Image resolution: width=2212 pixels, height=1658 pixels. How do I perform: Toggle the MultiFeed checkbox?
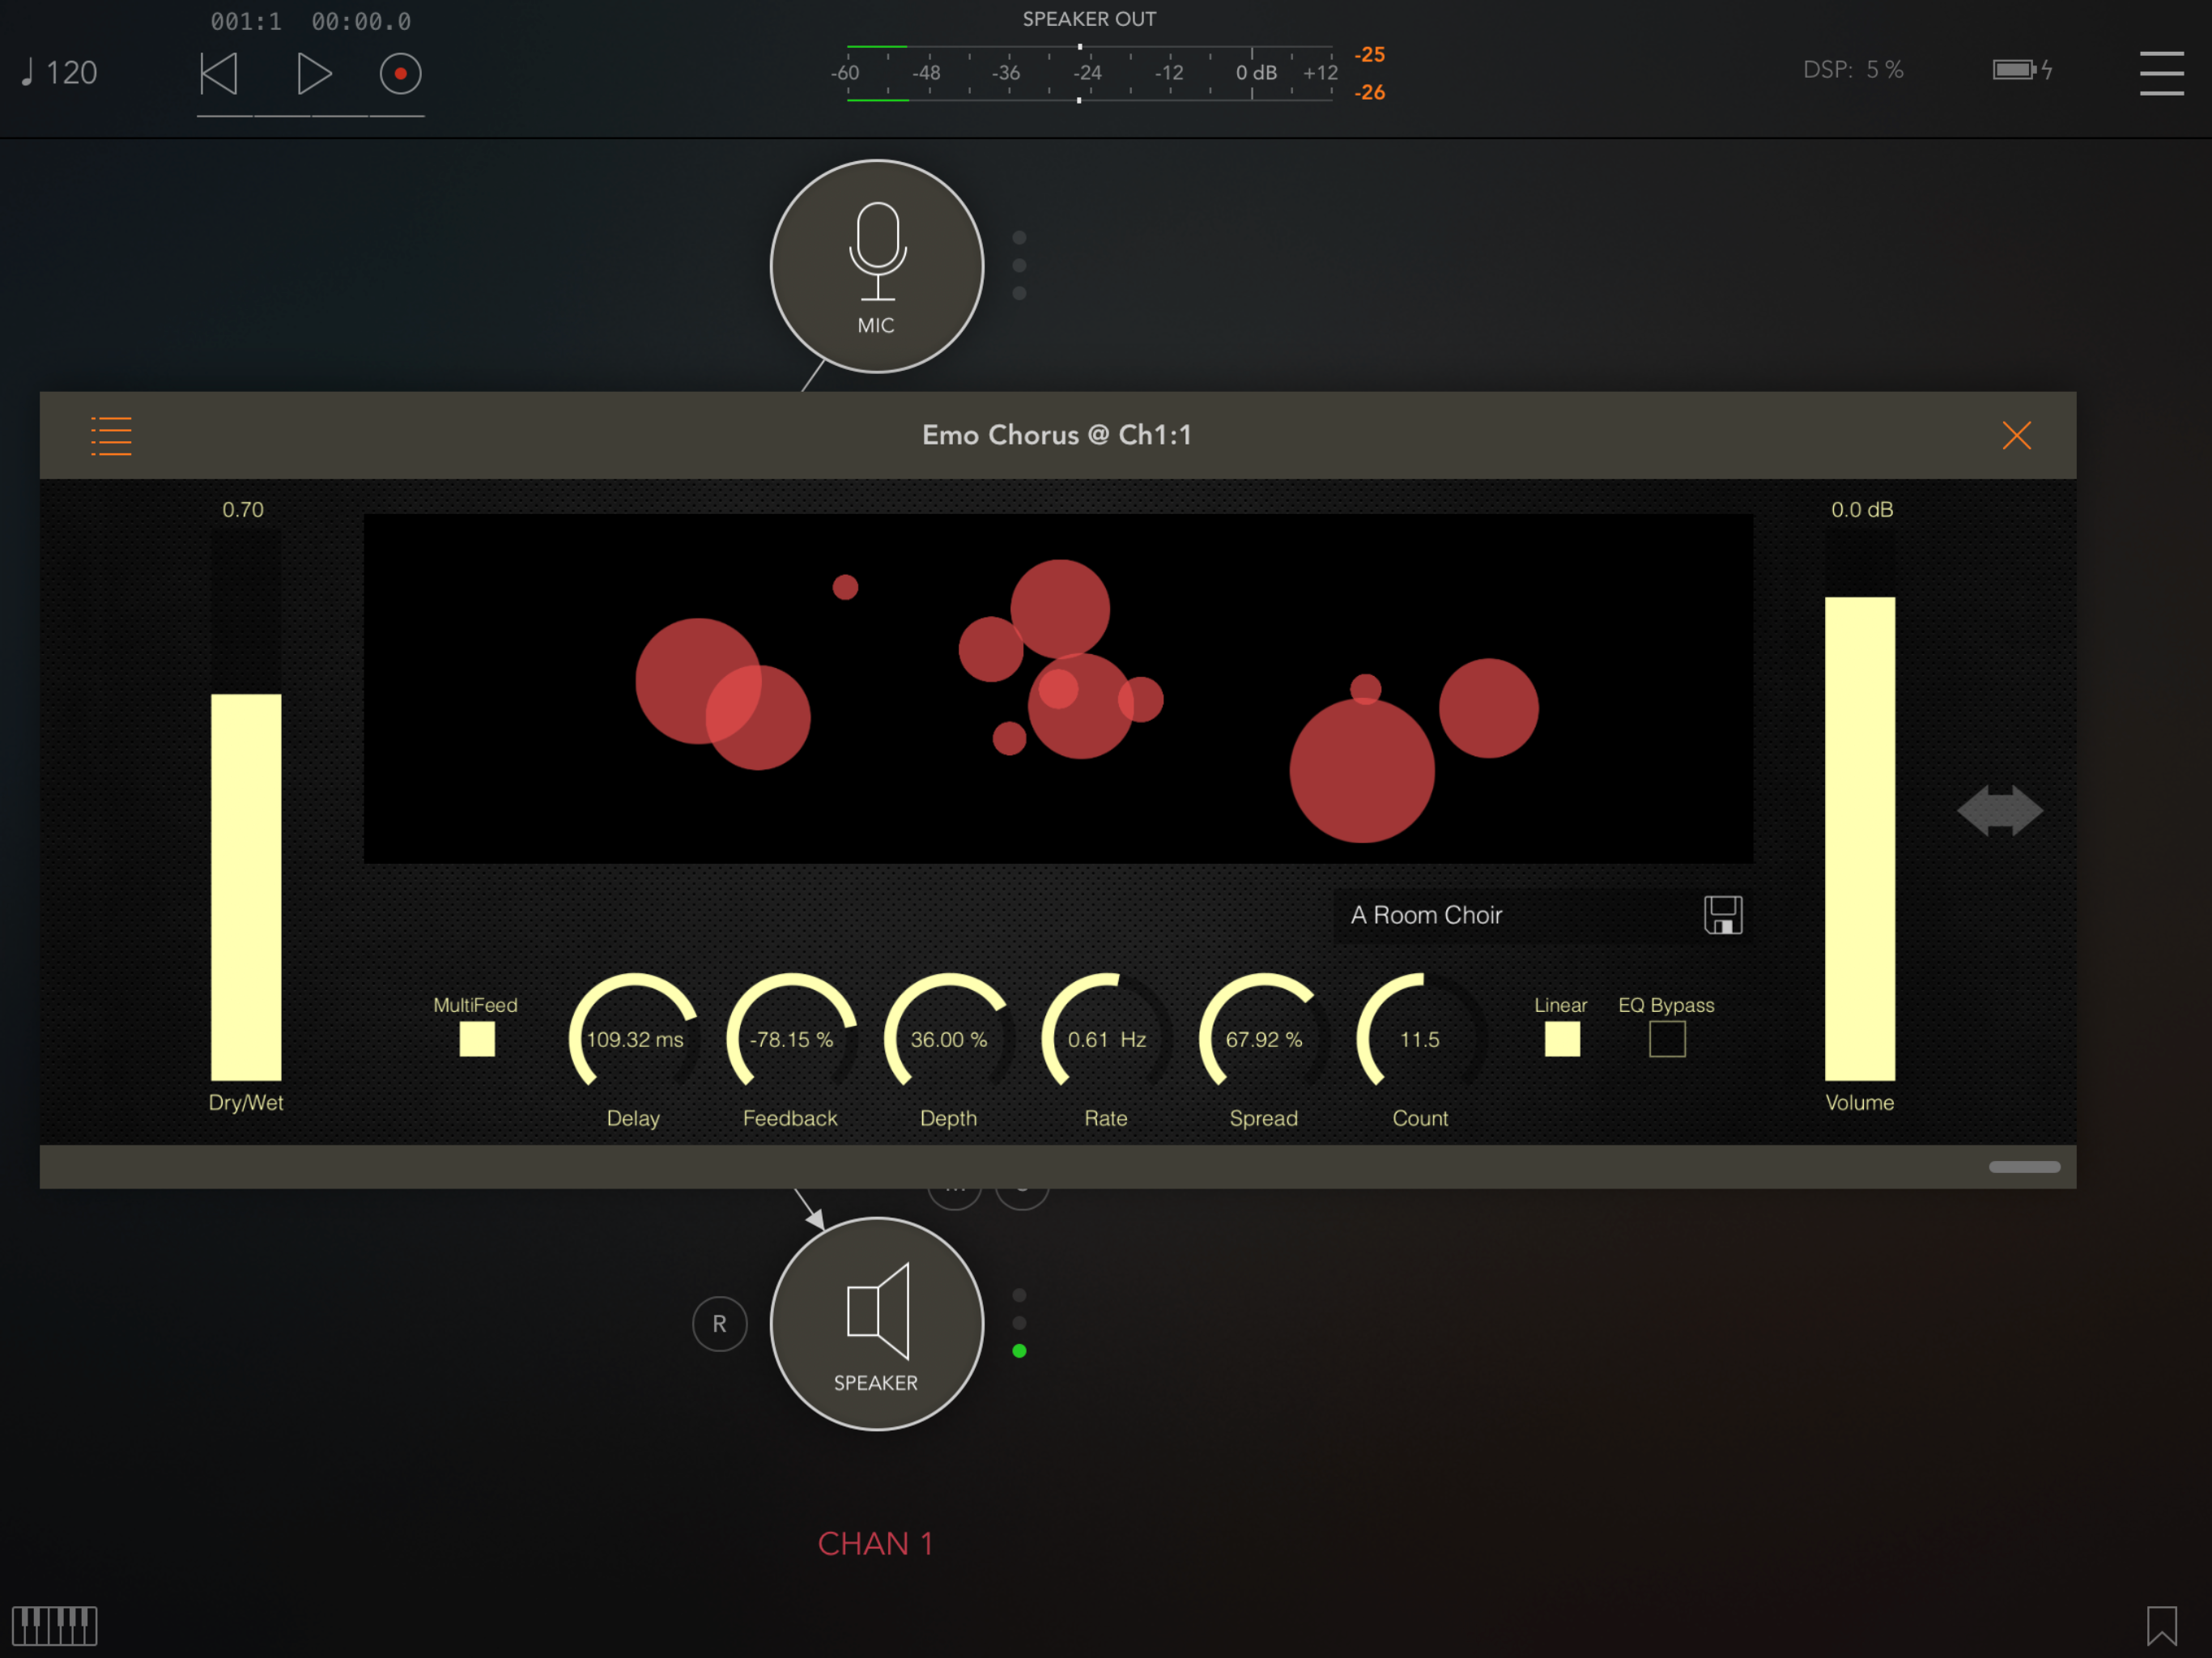pyautogui.click(x=477, y=1039)
